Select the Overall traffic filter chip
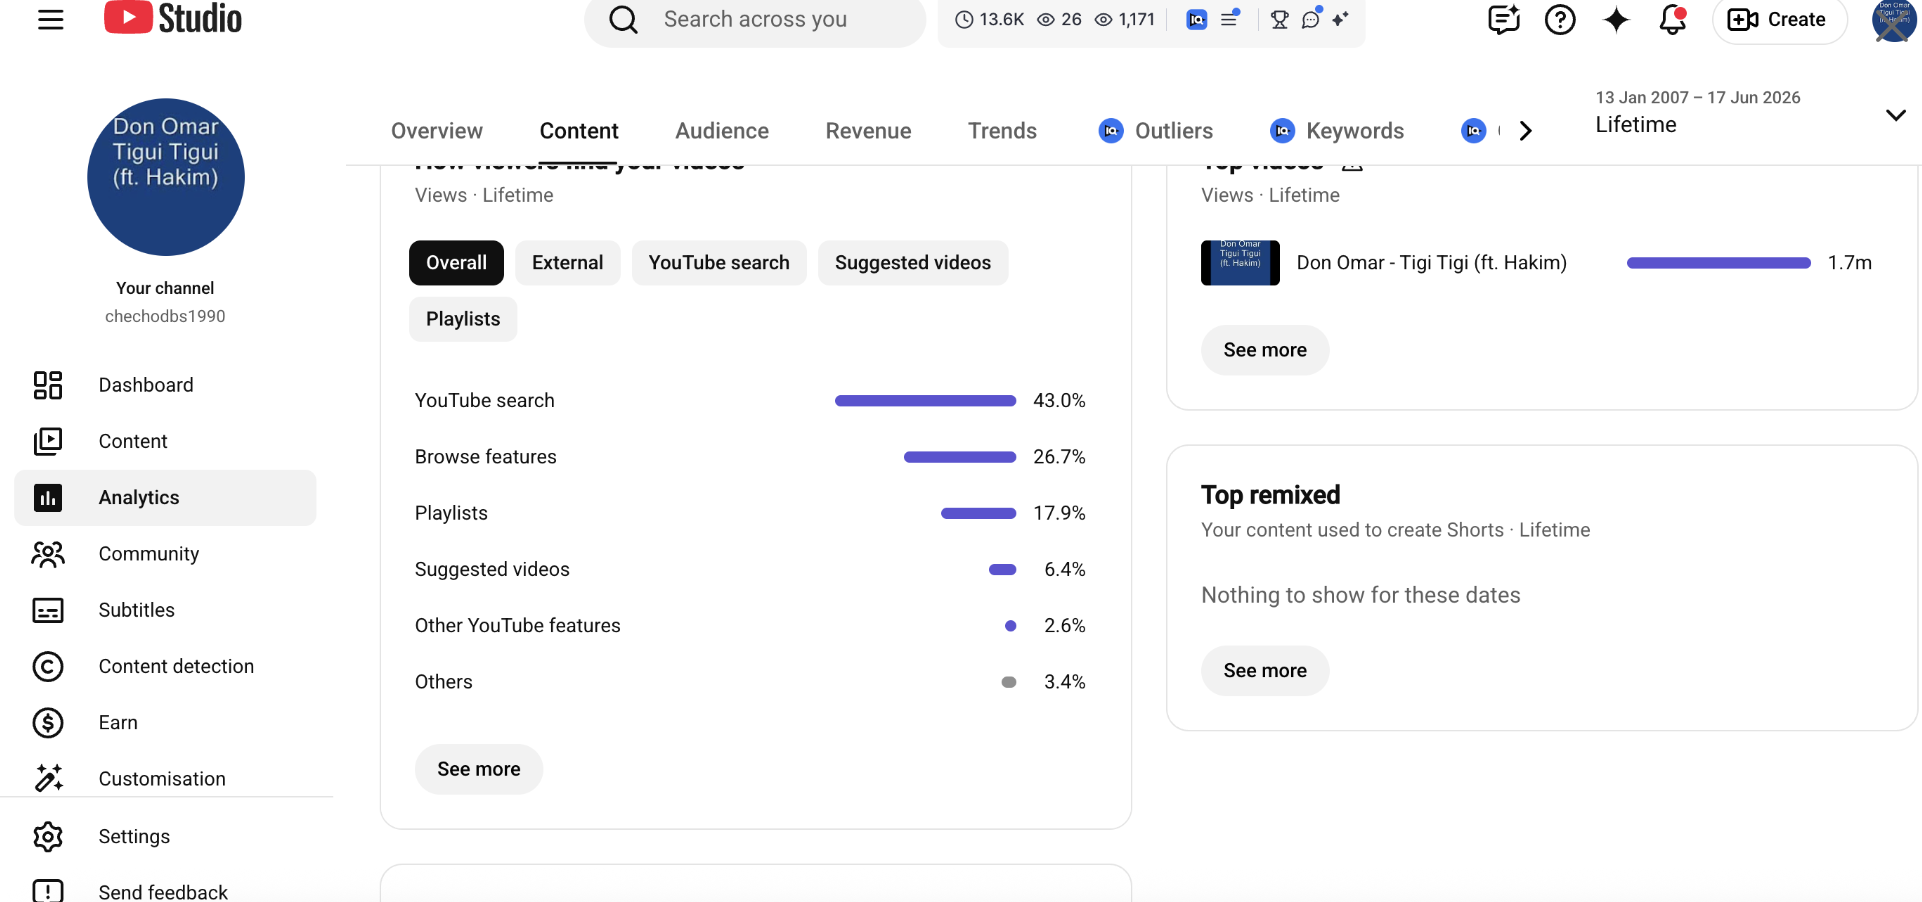The image size is (1922, 902). coord(456,263)
